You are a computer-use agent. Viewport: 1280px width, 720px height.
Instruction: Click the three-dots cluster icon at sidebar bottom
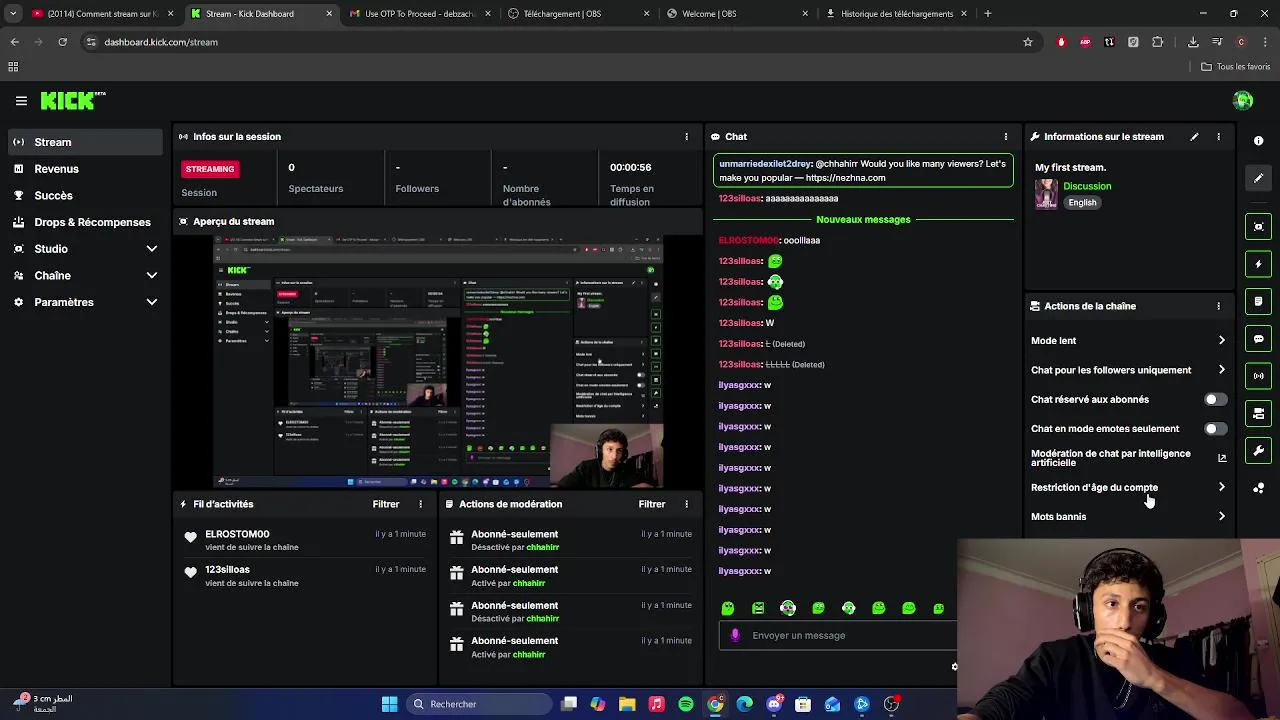point(1258,488)
